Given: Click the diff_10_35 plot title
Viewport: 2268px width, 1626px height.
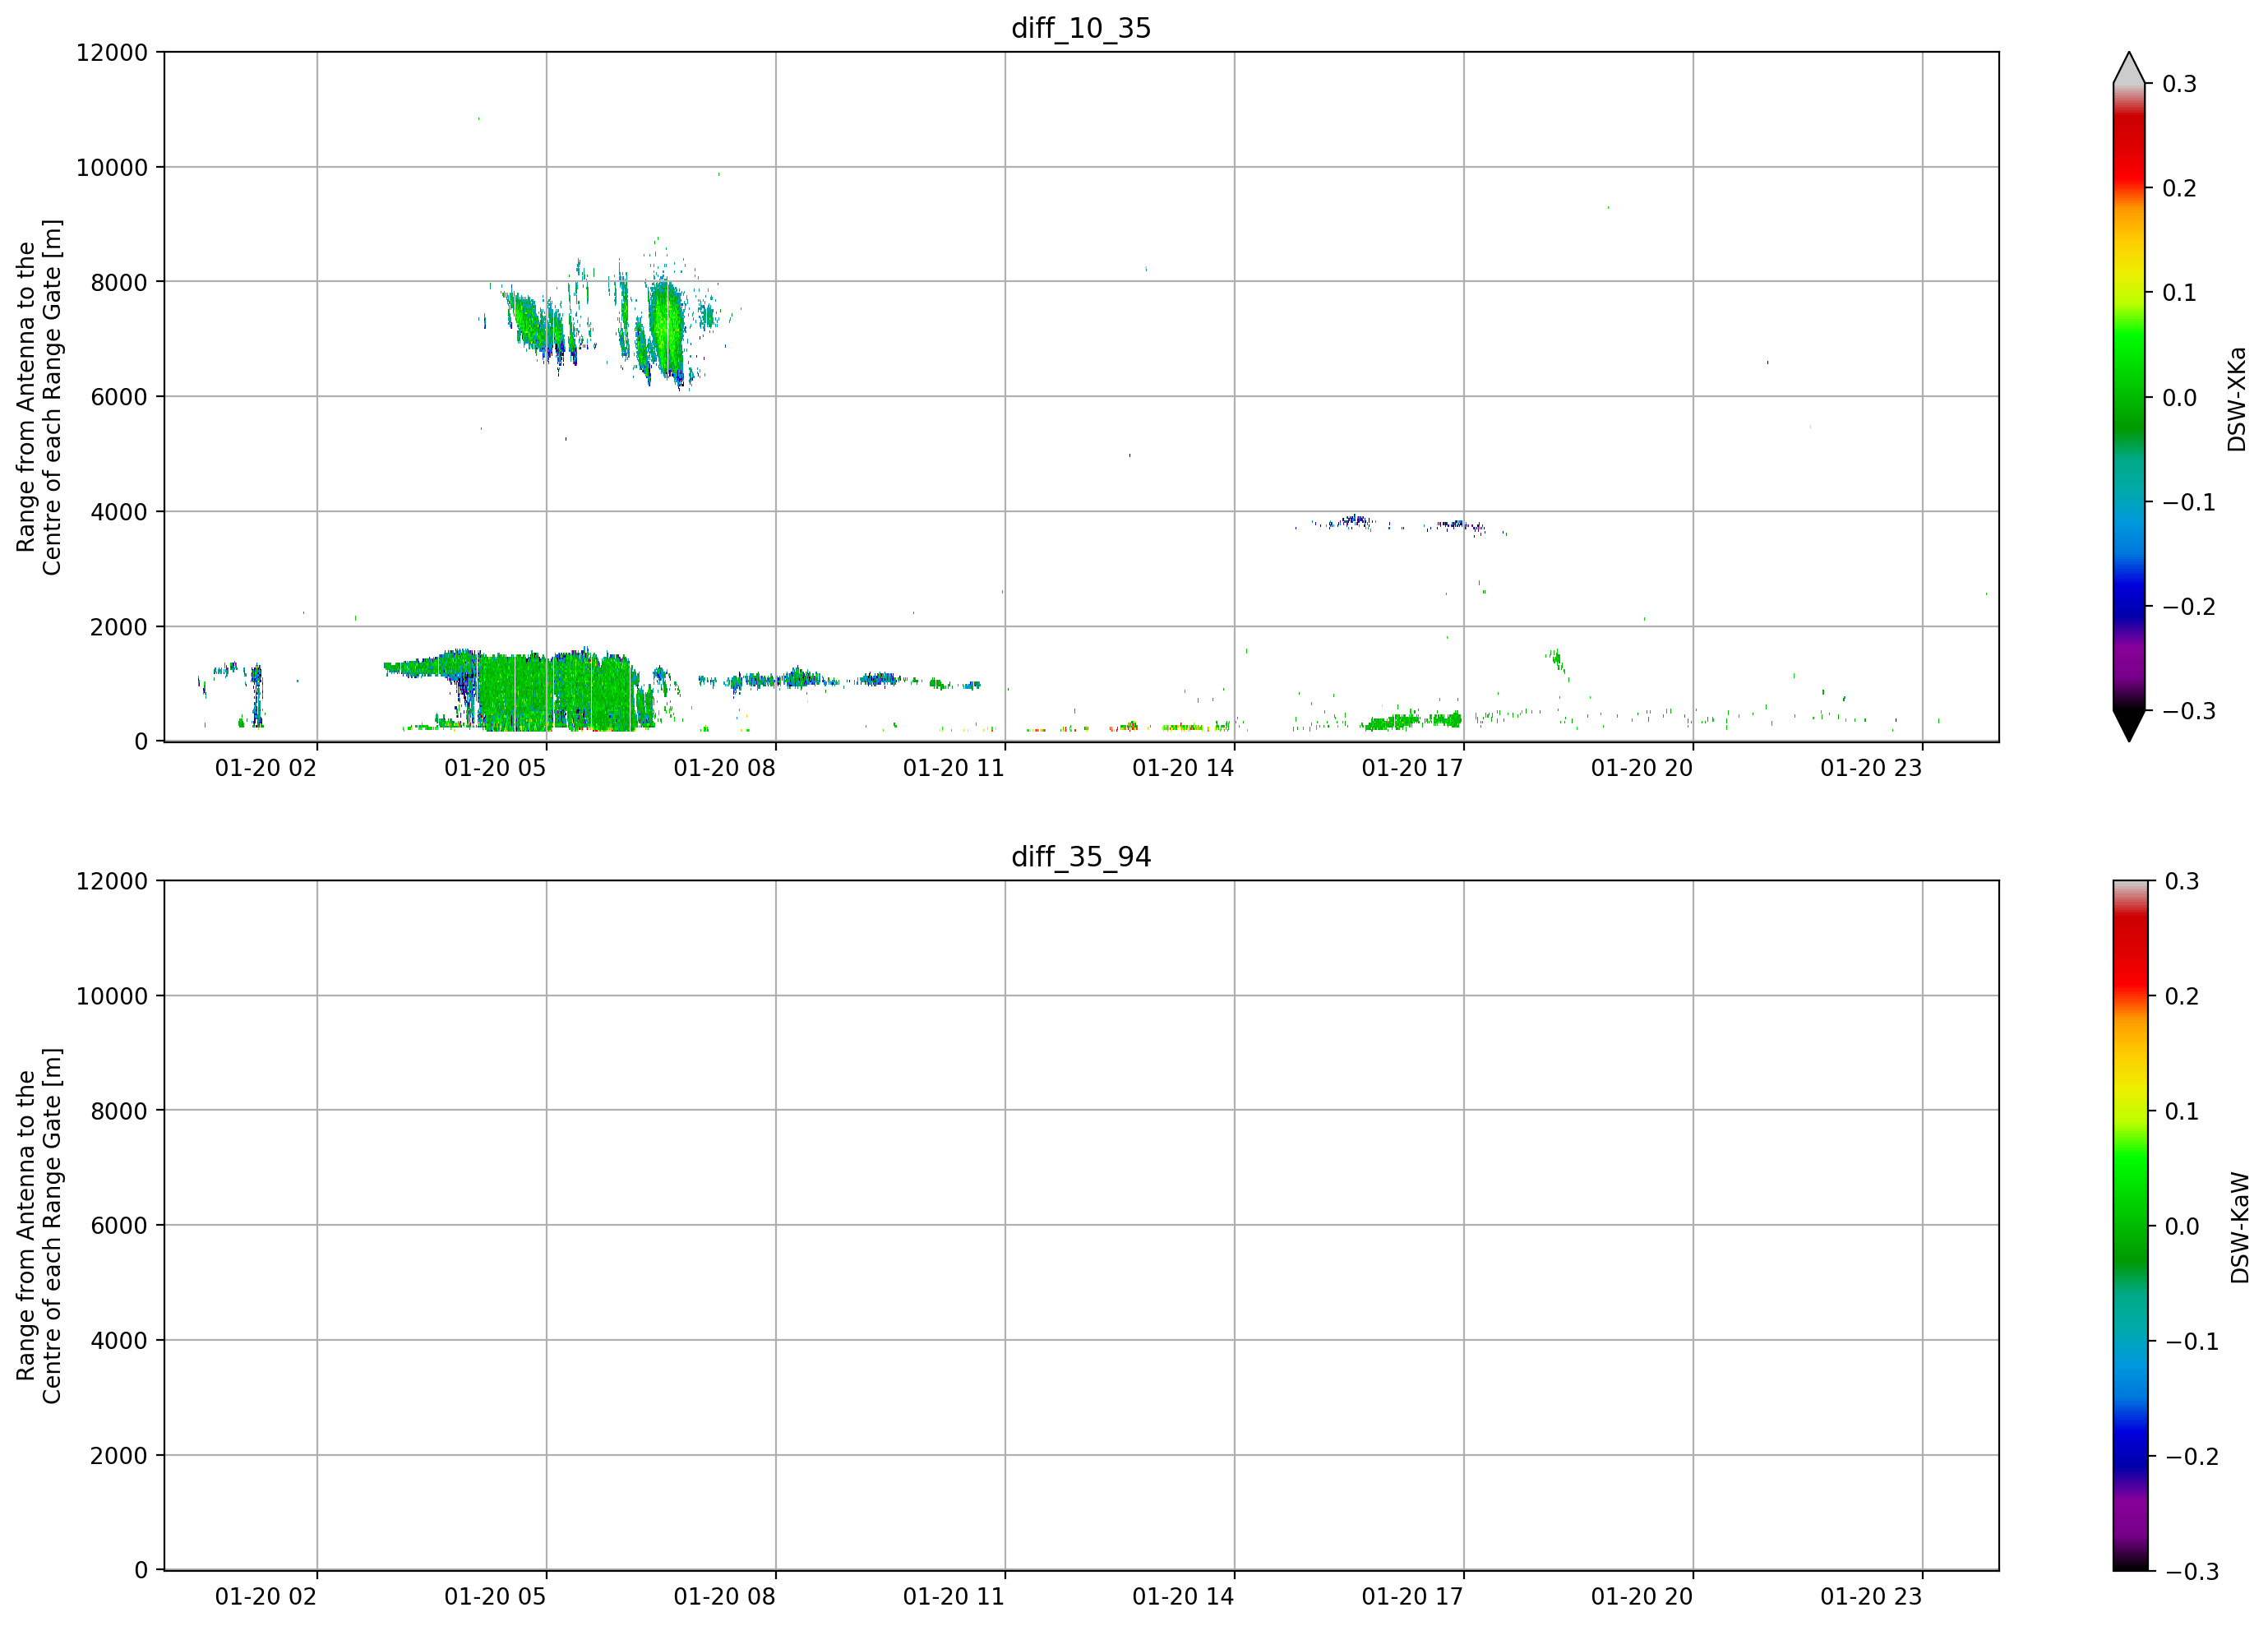Looking at the screenshot, I should (1081, 28).
